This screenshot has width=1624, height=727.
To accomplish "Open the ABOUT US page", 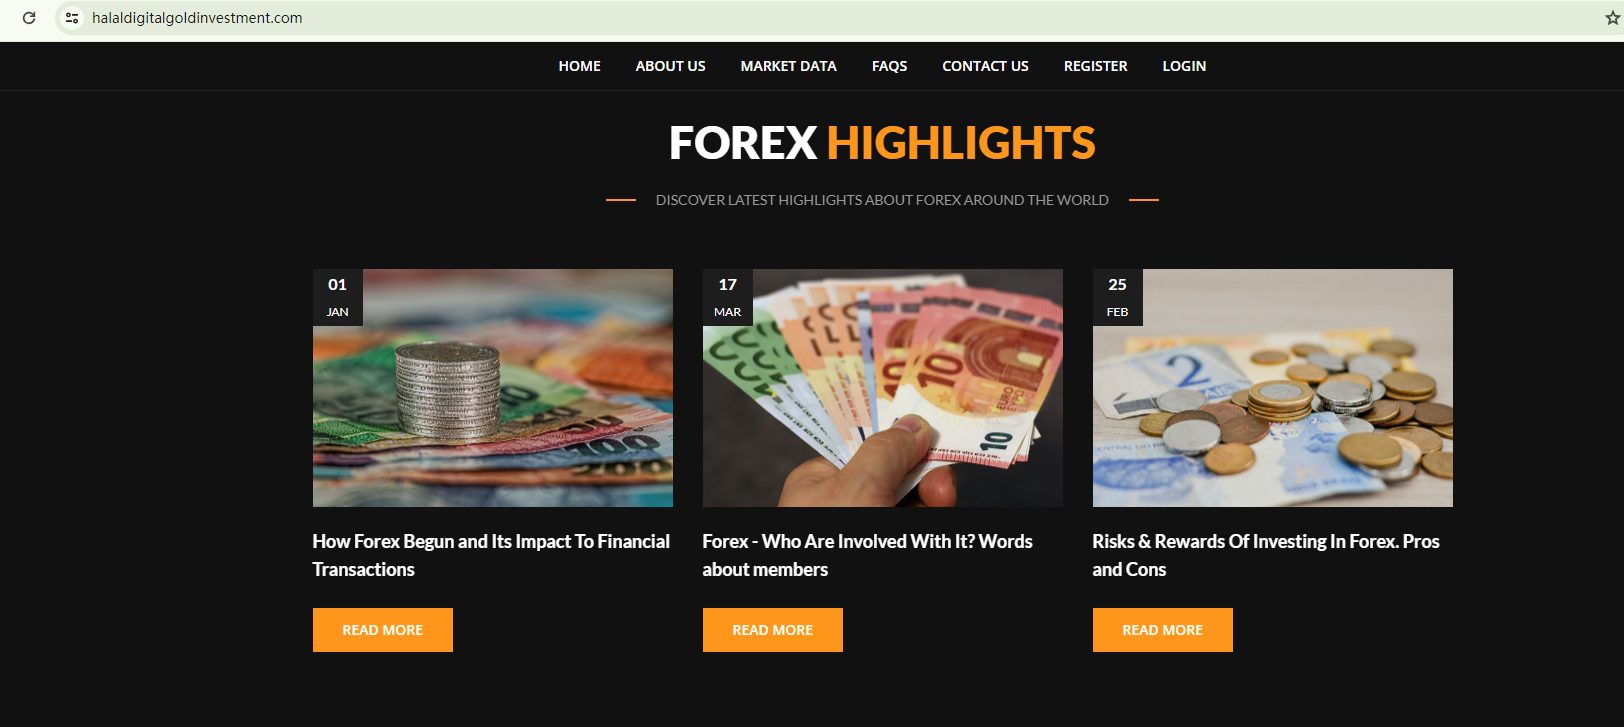I will (x=670, y=66).
